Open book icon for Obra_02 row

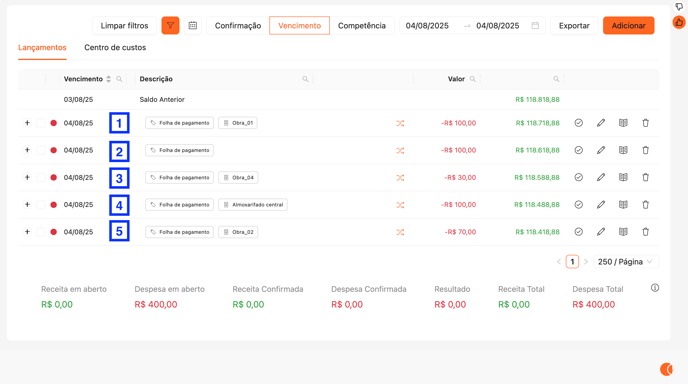point(623,232)
